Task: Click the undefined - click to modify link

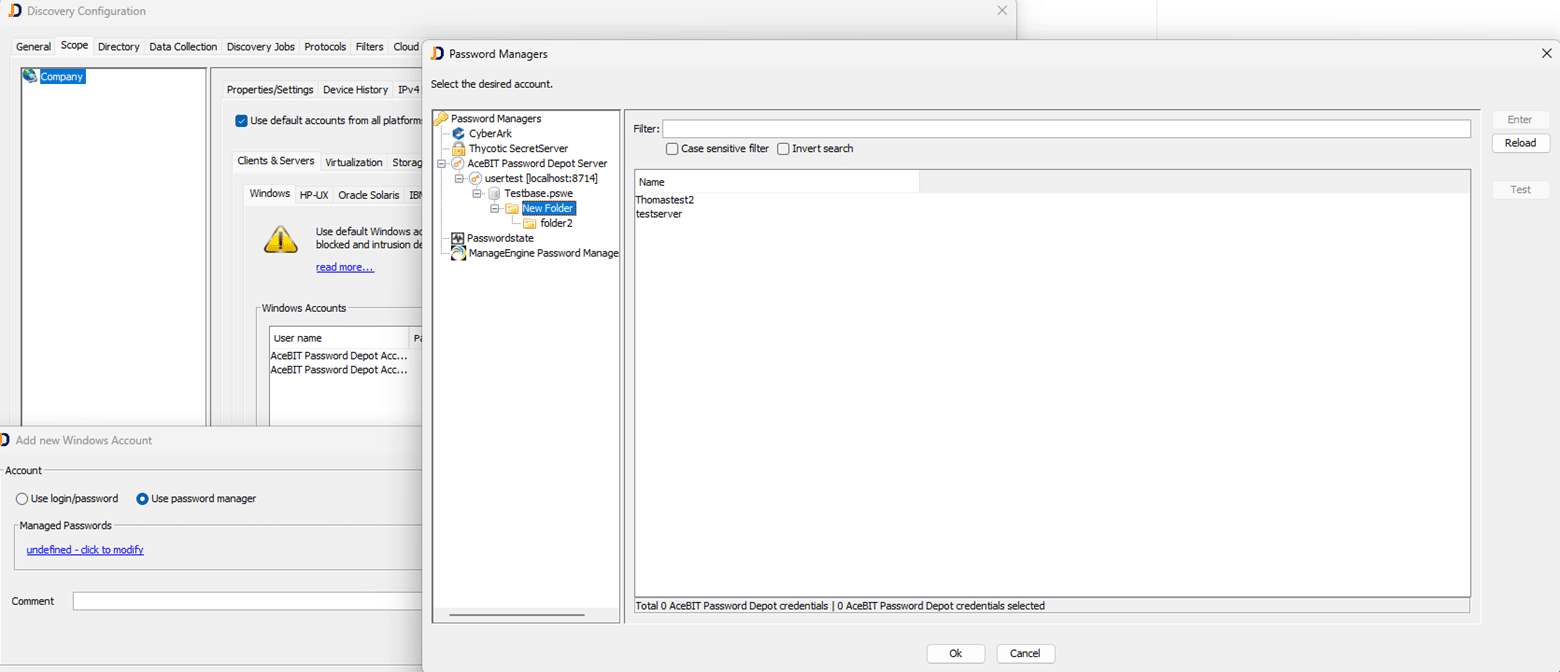Action: [x=85, y=550]
